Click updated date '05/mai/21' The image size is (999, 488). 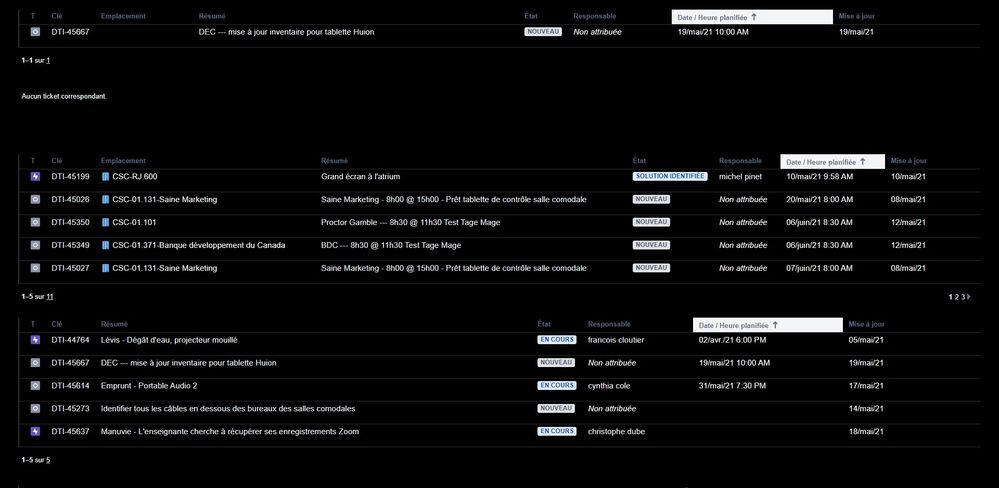pos(866,340)
